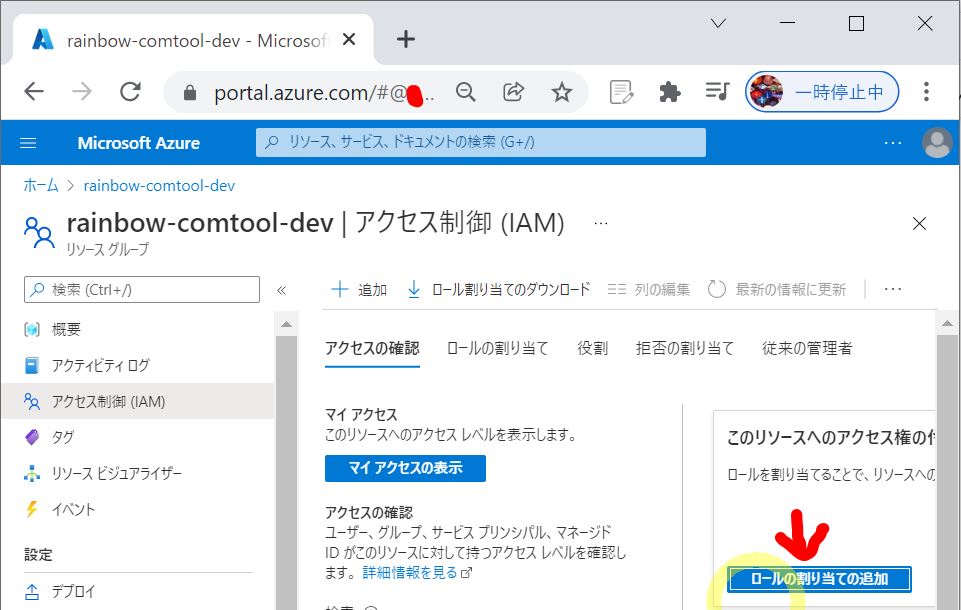Open the reading list note icon
The height and width of the screenshot is (610, 961).
[621, 93]
